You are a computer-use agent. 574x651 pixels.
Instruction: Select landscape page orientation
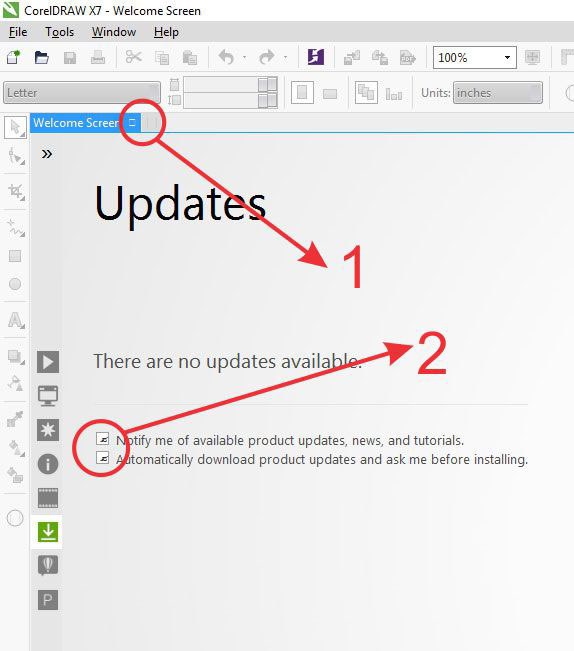[330, 94]
